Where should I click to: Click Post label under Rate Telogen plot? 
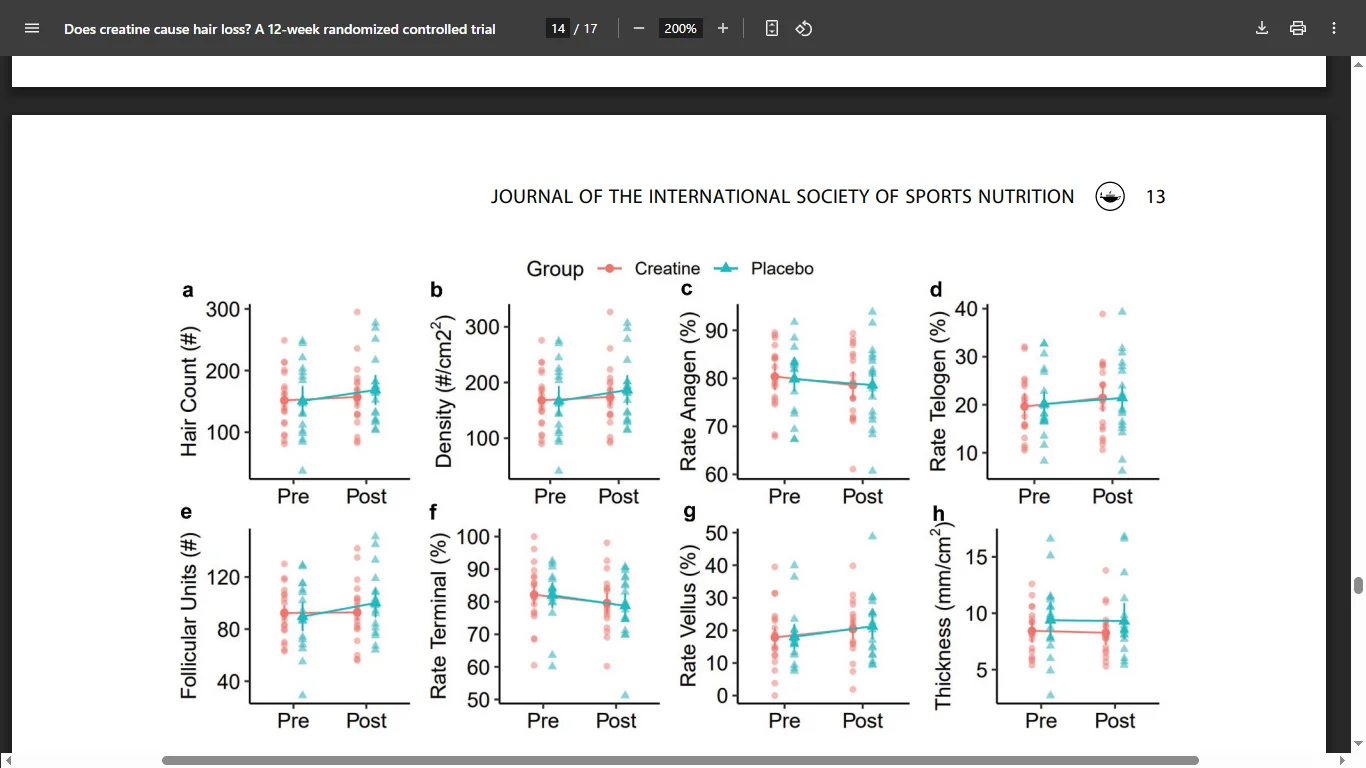pyautogui.click(x=1112, y=496)
